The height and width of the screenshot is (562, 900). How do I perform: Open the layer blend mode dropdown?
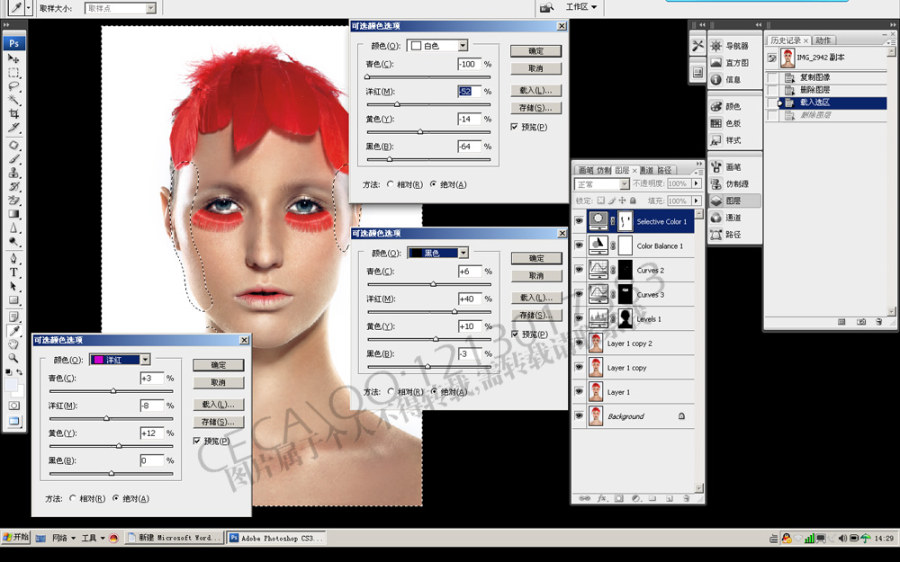point(602,184)
